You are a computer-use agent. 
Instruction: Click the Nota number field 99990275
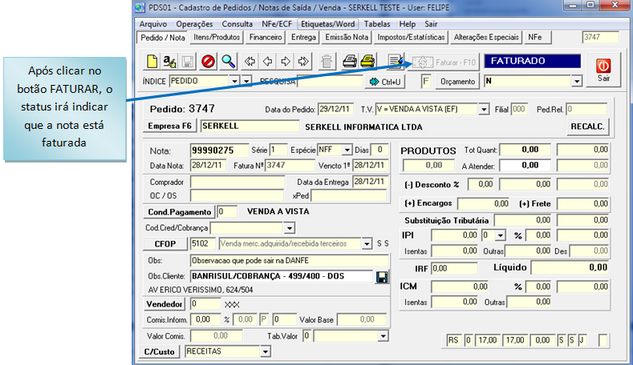219,150
